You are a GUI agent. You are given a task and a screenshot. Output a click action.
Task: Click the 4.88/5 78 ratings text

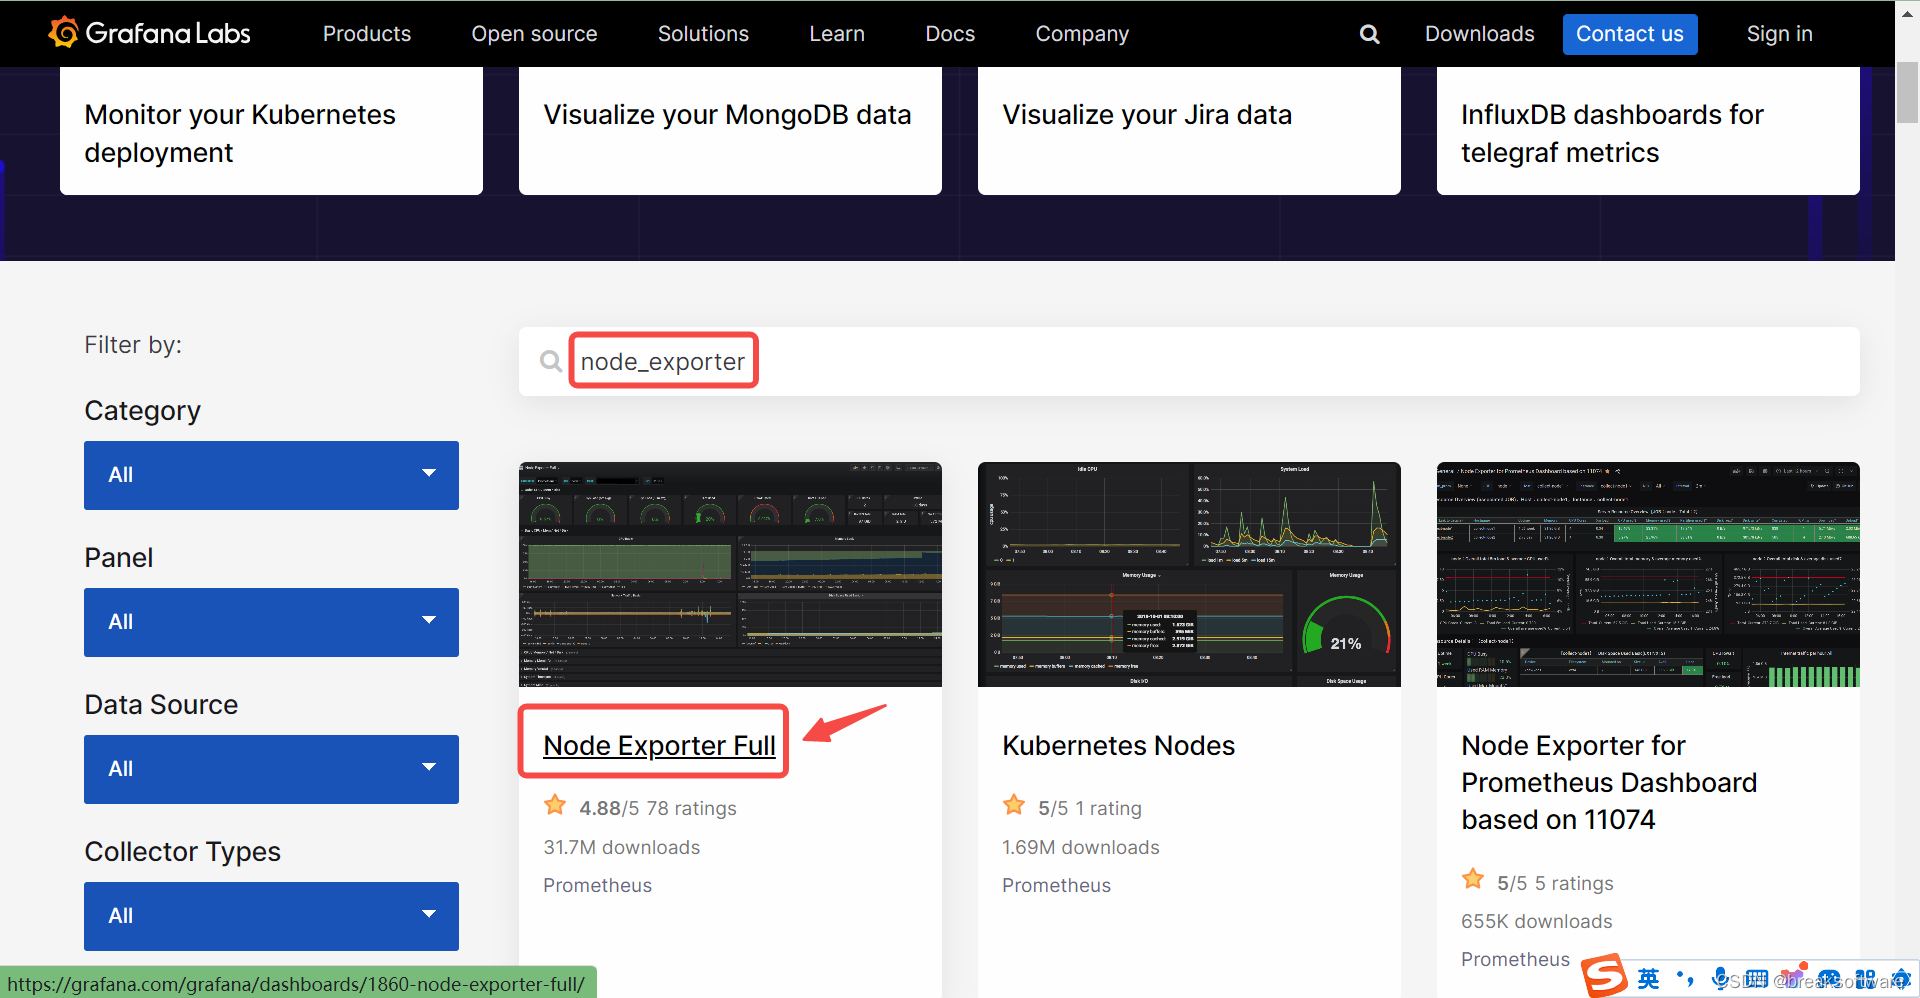[x=657, y=808]
